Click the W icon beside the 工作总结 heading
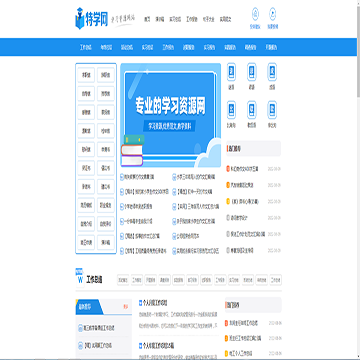360x360 pixels. 80,277
